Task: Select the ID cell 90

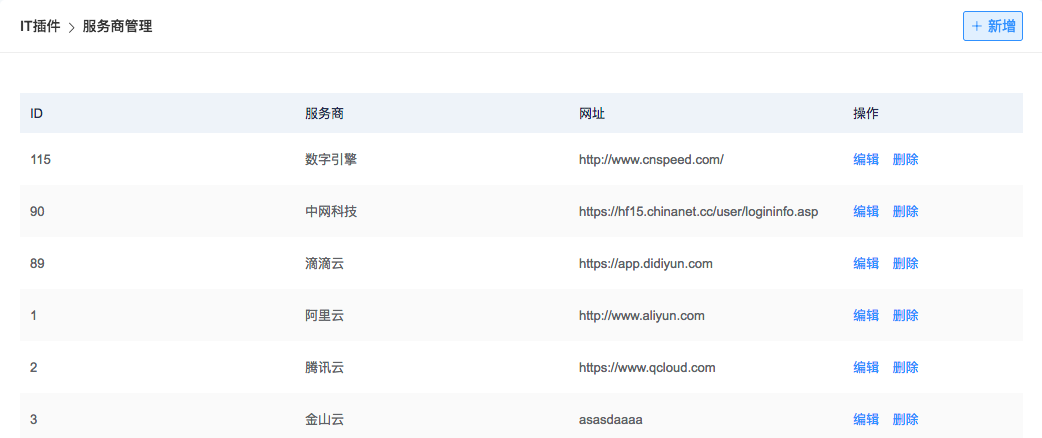Action: click(x=37, y=211)
